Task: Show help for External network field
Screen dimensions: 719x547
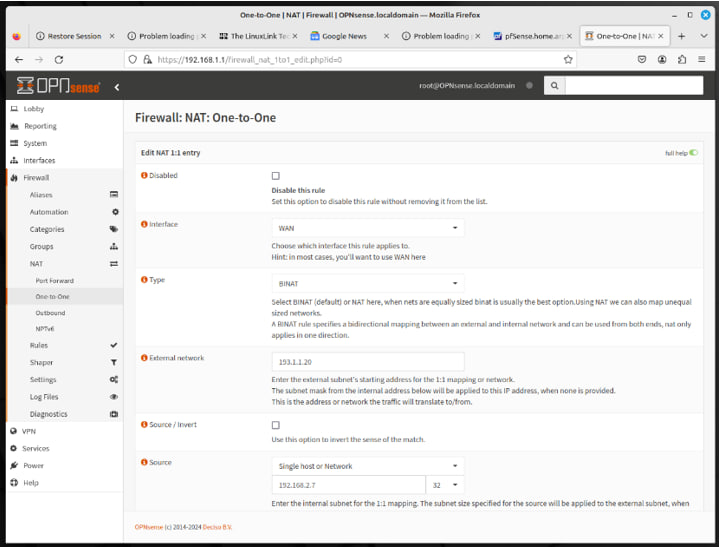Action: pyautogui.click(x=144, y=357)
